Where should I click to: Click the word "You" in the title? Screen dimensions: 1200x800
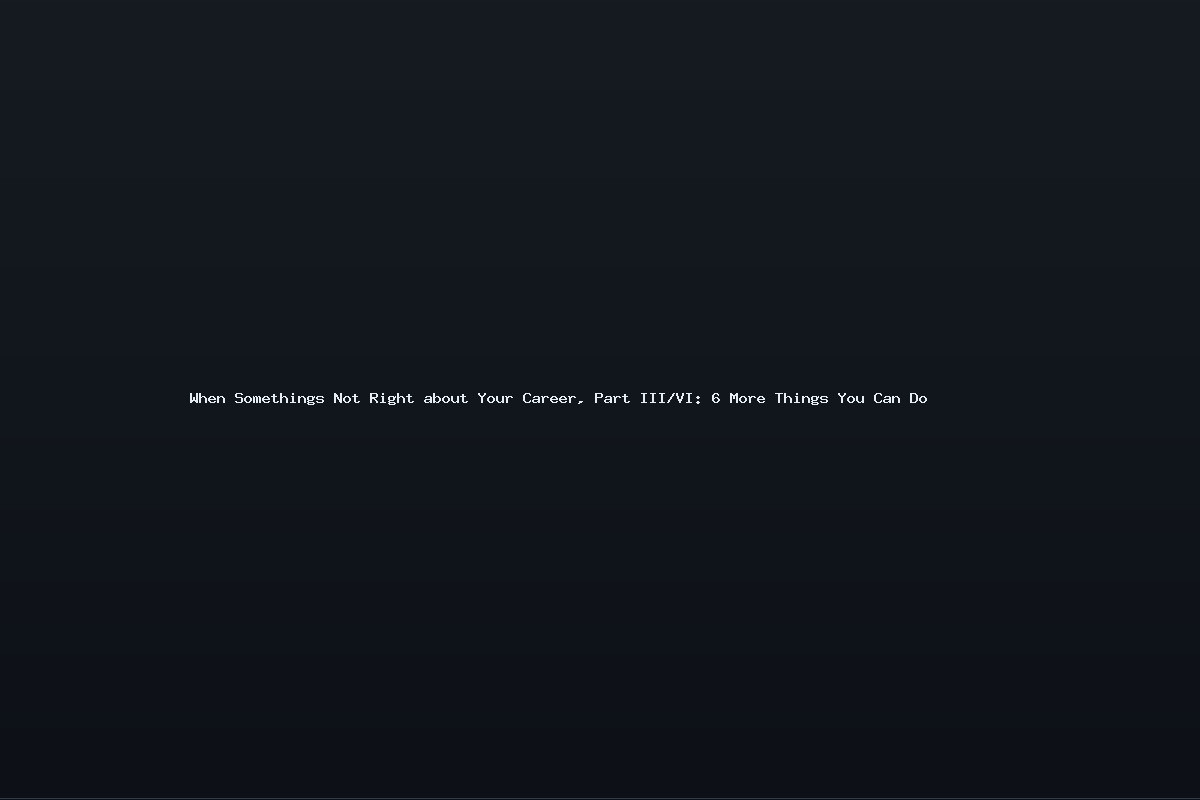[851, 398]
